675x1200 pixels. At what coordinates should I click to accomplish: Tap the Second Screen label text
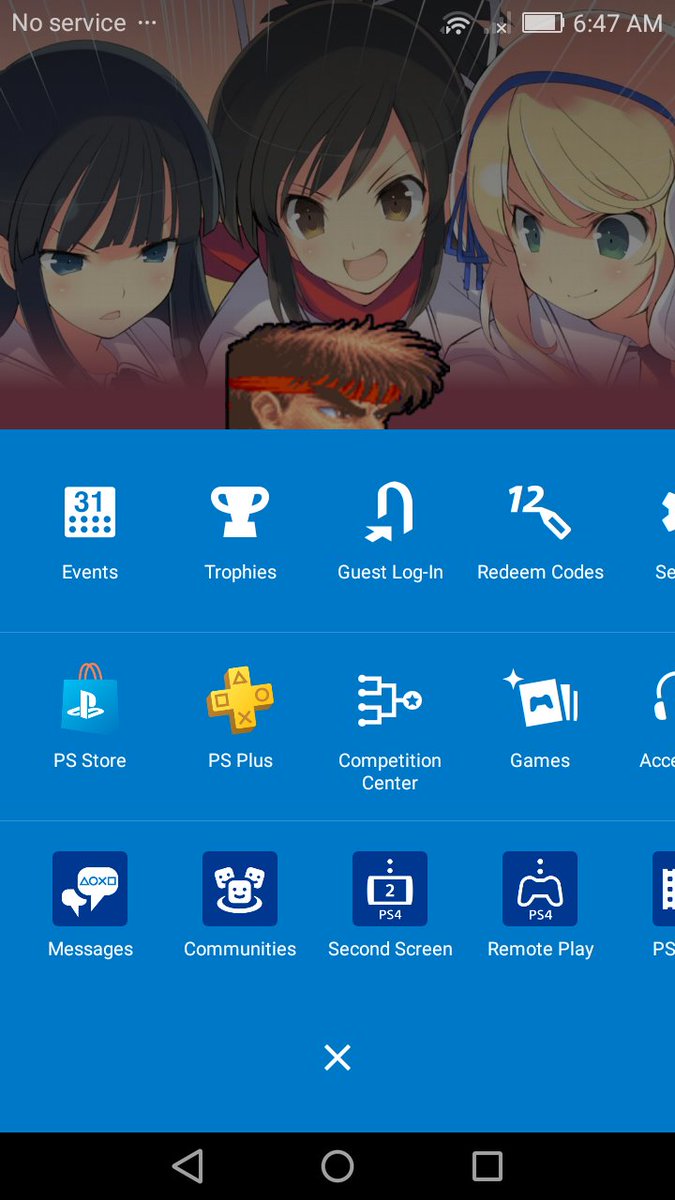(x=390, y=949)
